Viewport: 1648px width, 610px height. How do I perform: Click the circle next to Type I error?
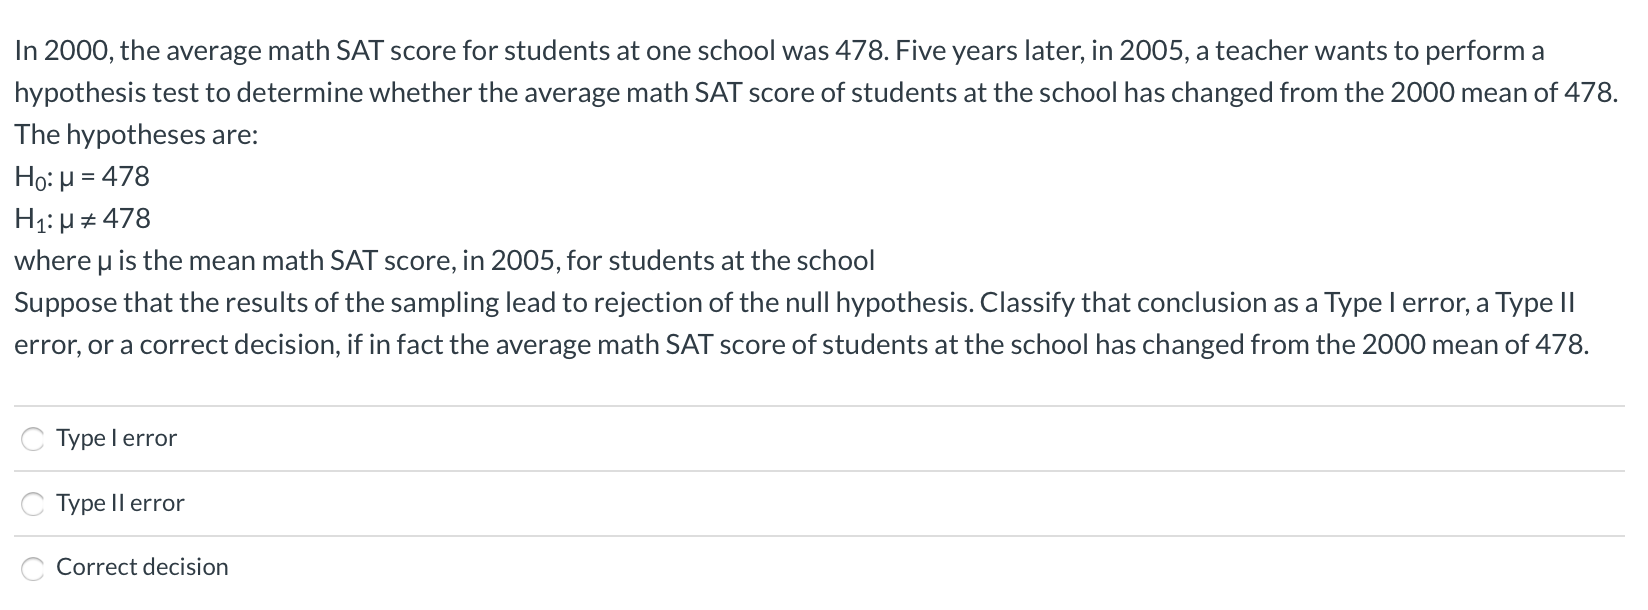(x=31, y=439)
